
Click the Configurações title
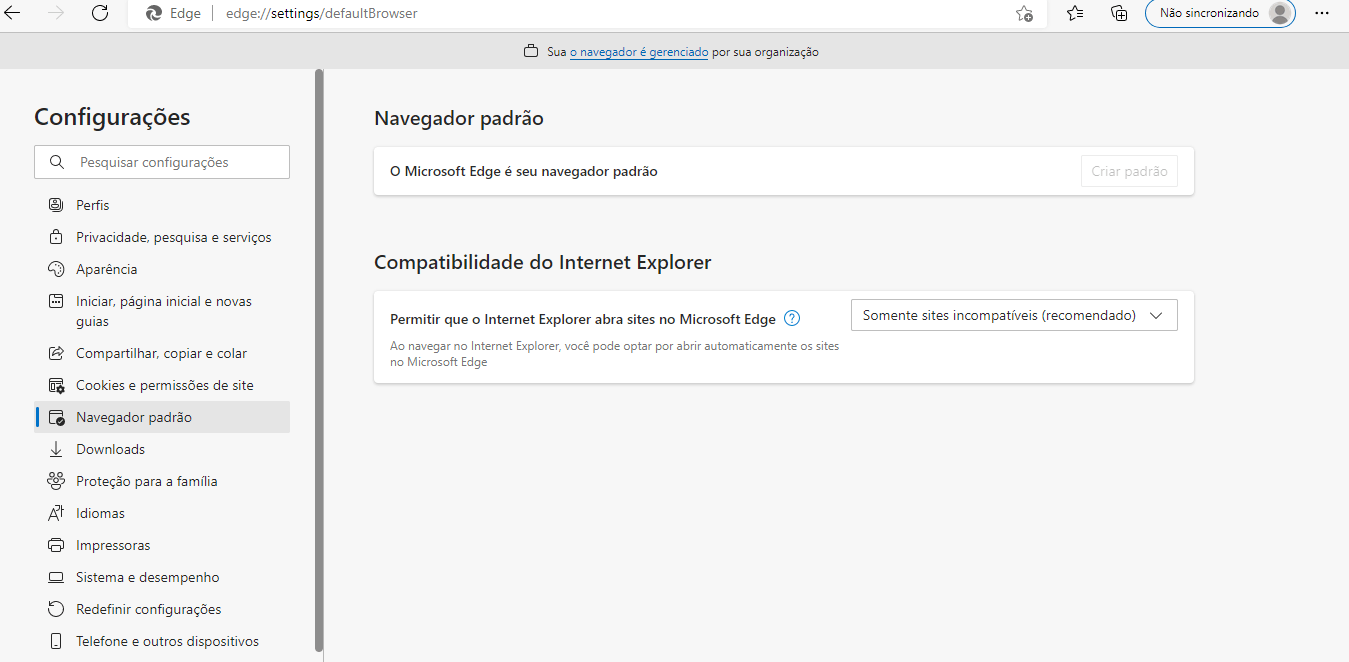[112, 117]
